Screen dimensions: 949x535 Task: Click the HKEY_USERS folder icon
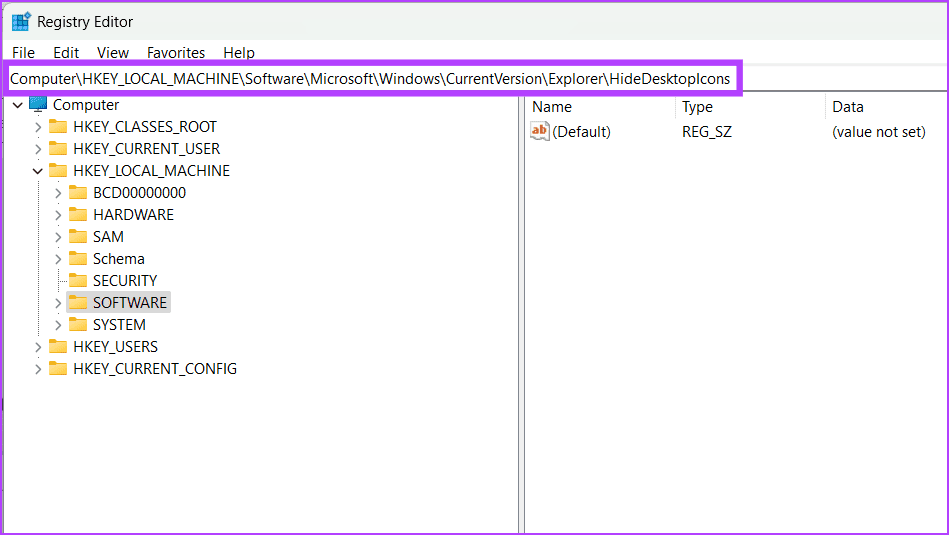tap(58, 346)
